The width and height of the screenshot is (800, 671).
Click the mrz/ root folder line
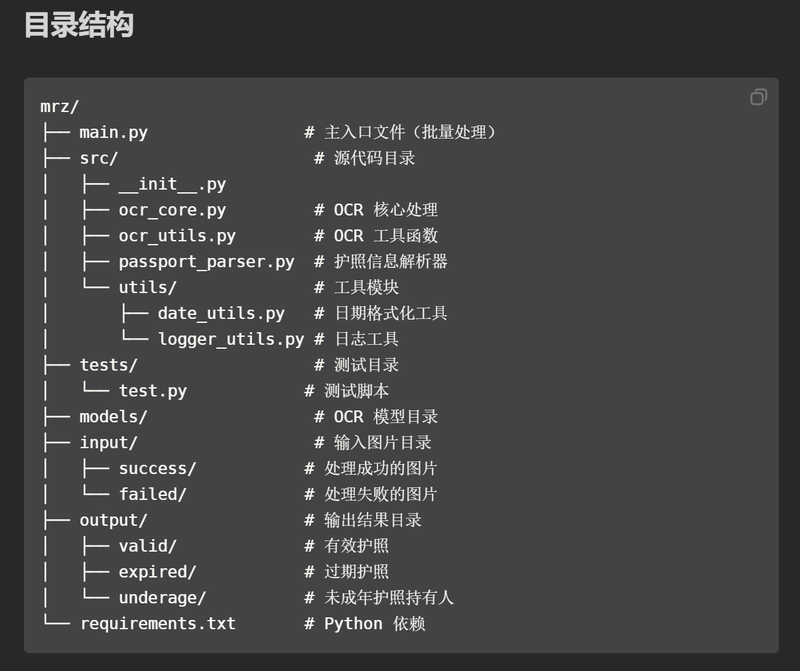point(59,106)
